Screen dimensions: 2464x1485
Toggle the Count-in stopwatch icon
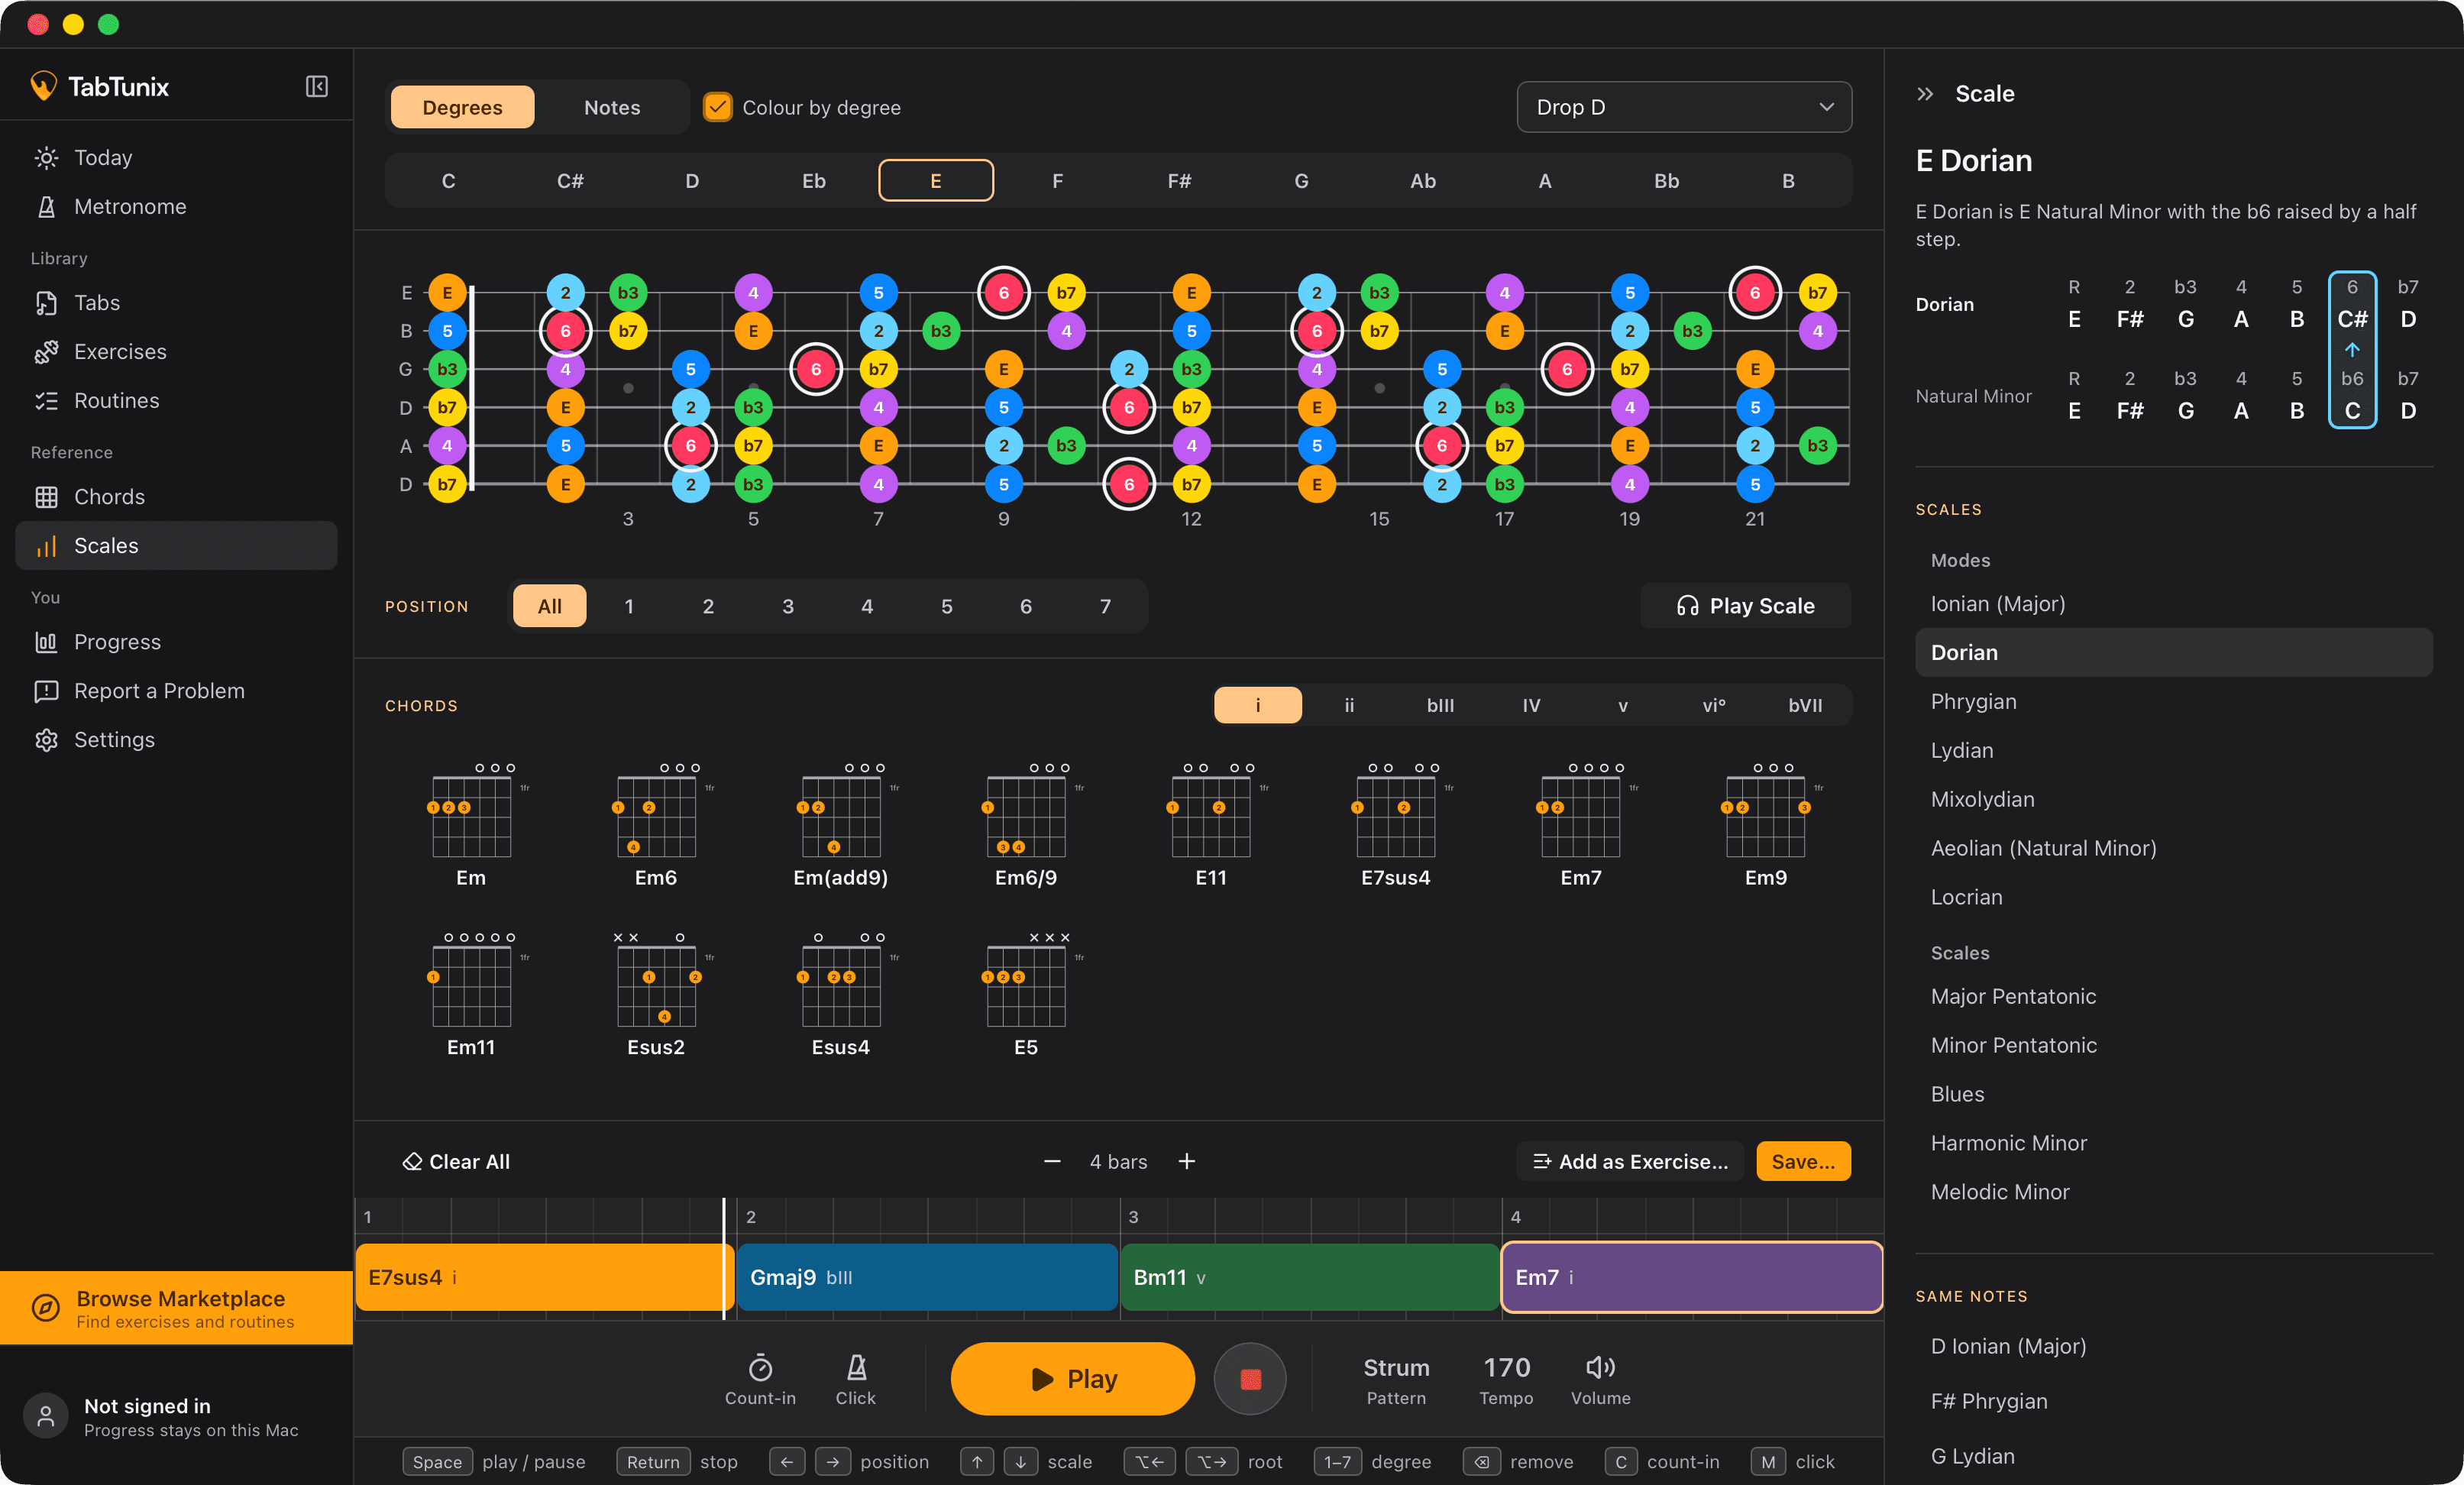760,1378
